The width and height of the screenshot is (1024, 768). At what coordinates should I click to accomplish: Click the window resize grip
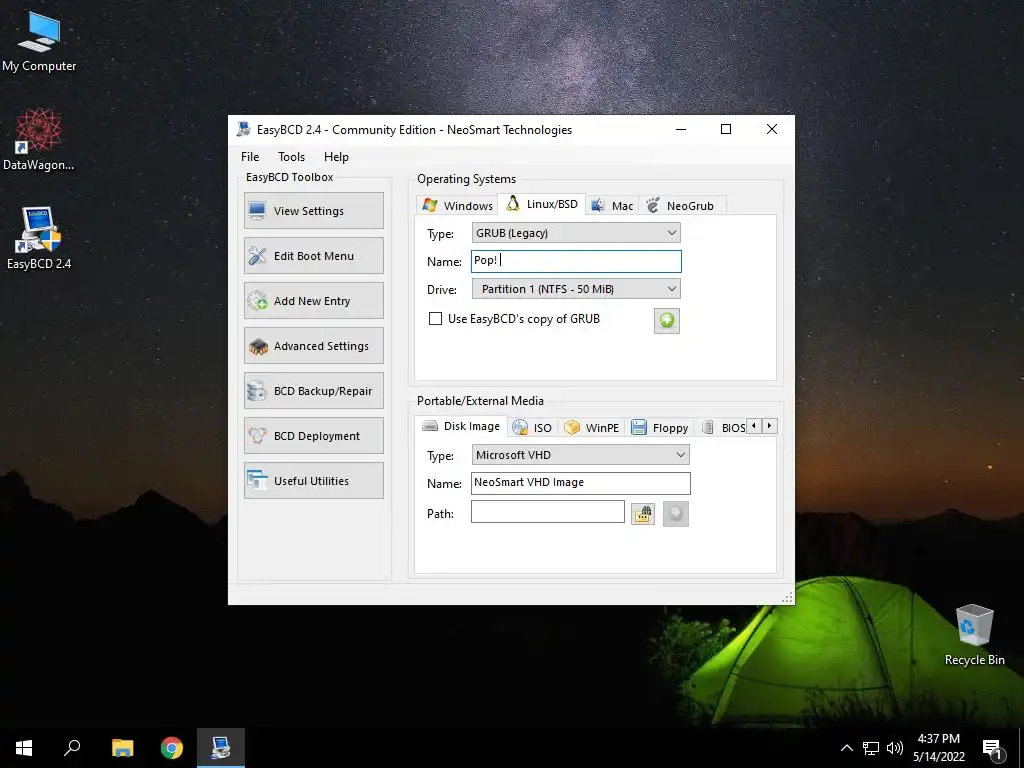(x=788, y=598)
